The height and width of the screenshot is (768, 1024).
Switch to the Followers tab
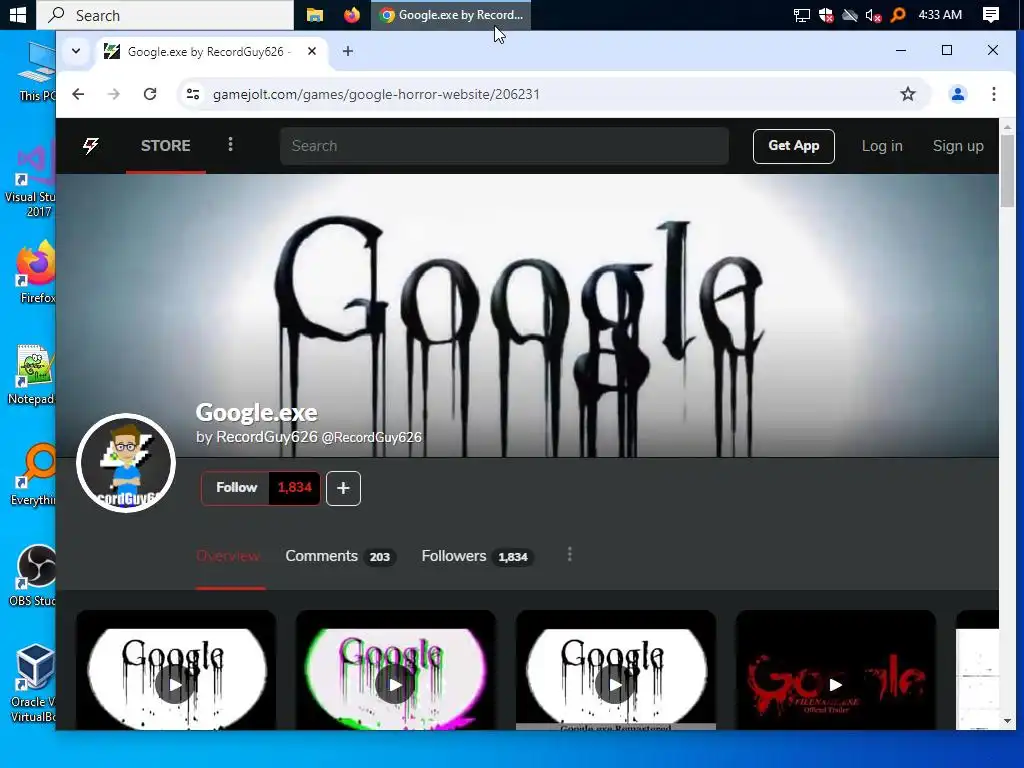[477, 556]
